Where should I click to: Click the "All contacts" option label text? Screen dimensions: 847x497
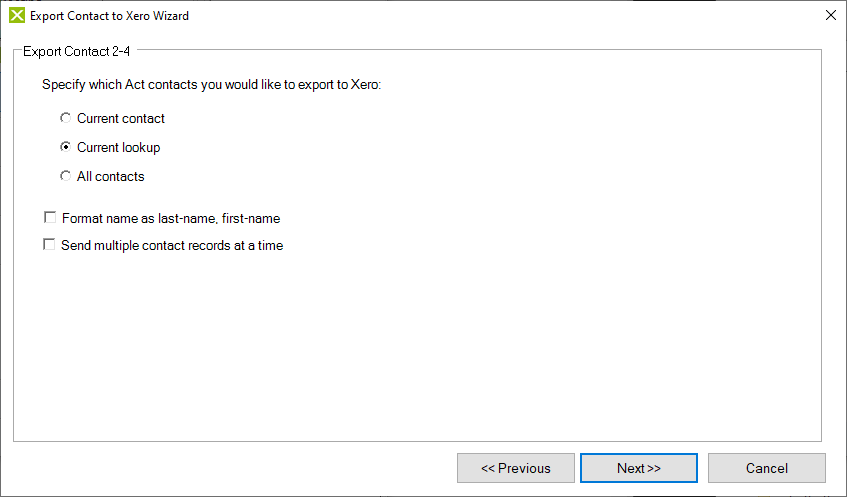[111, 177]
